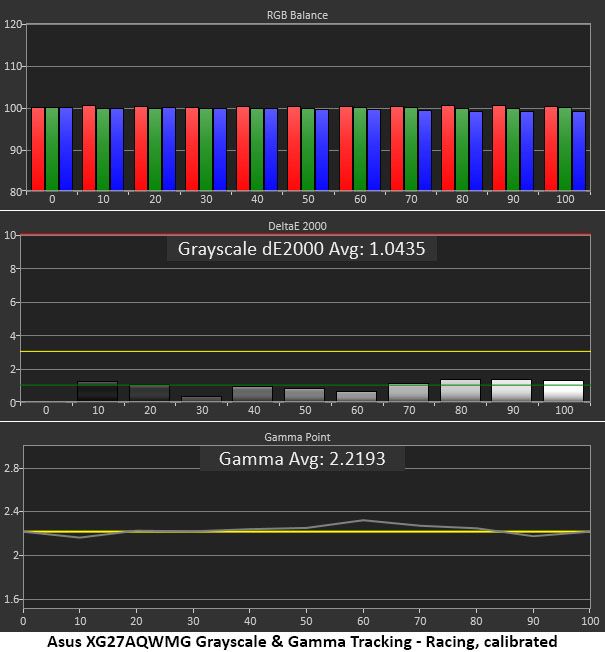Click the DeltaE bar at 60 percent
Viewport: 605px width, 652px height.
point(356,396)
